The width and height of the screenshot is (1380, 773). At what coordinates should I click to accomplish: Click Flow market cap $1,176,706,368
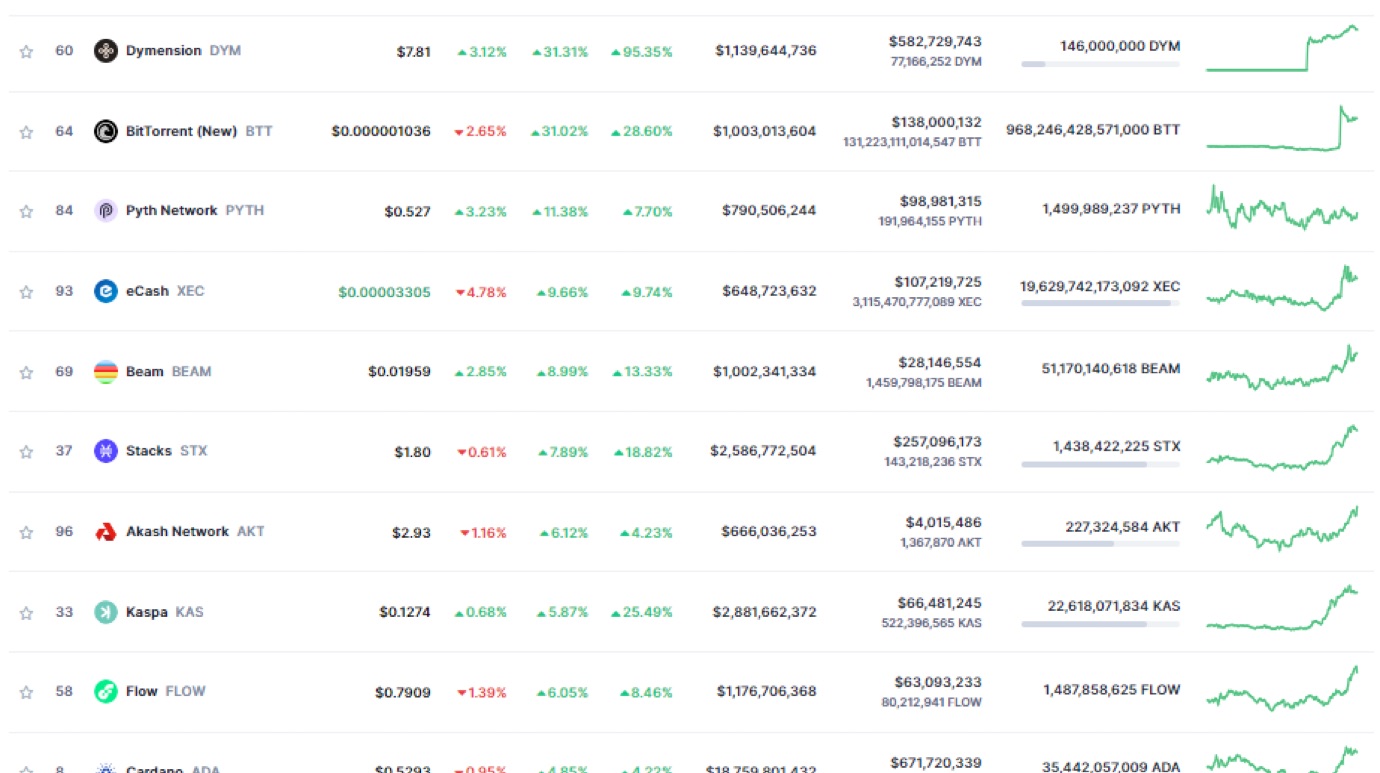pyautogui.click(x=766, y=691)
